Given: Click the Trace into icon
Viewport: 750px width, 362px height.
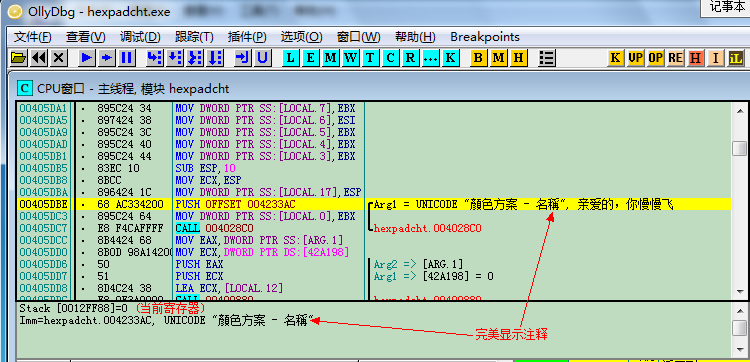Looking at the screenshot, I should [195, 58].
